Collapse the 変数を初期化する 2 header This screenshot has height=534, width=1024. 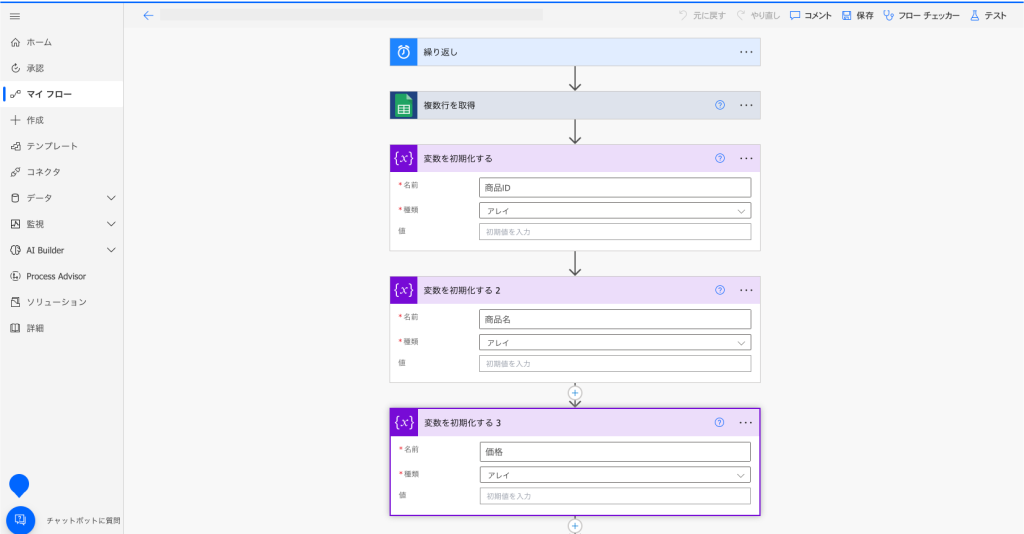[575, 291]
